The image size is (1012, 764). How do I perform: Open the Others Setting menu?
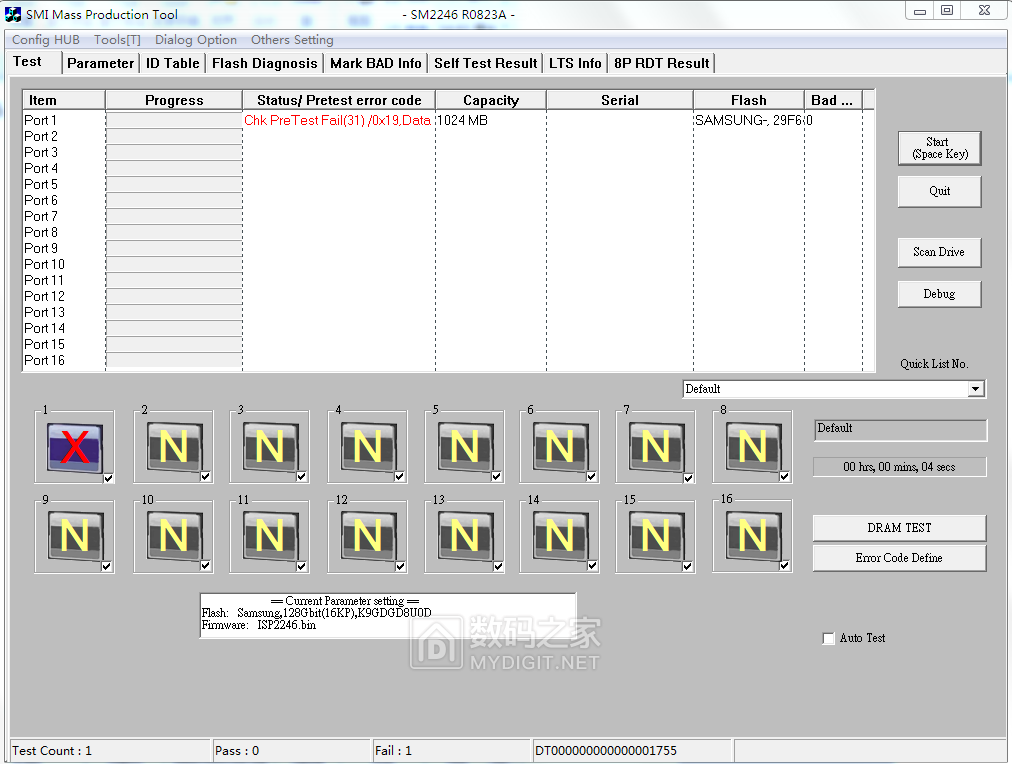292,40
